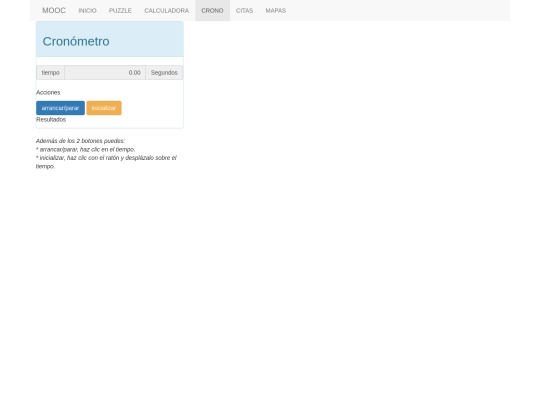540x405 pixels.
Task: Click the hint line starting '* inicializar, haz clic'
Action: click(106, 162)
